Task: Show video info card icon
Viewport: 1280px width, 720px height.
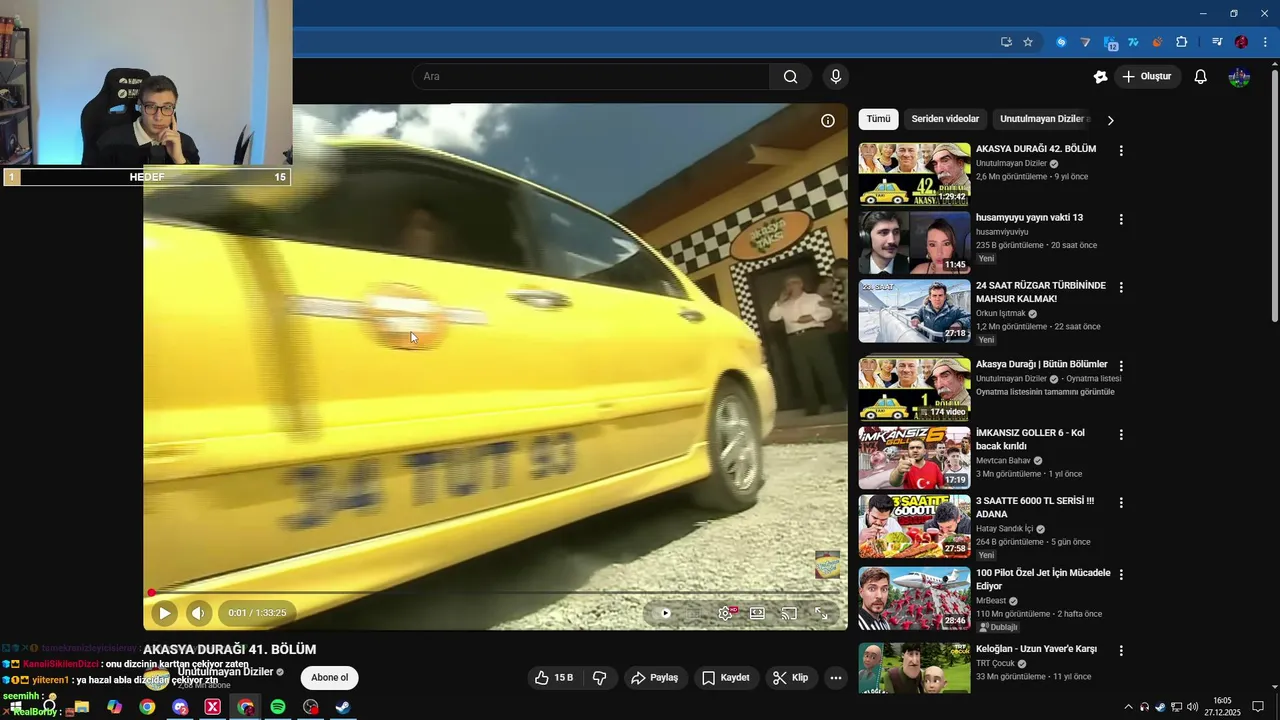Action: pyautogui.click(x=828, y=121)
